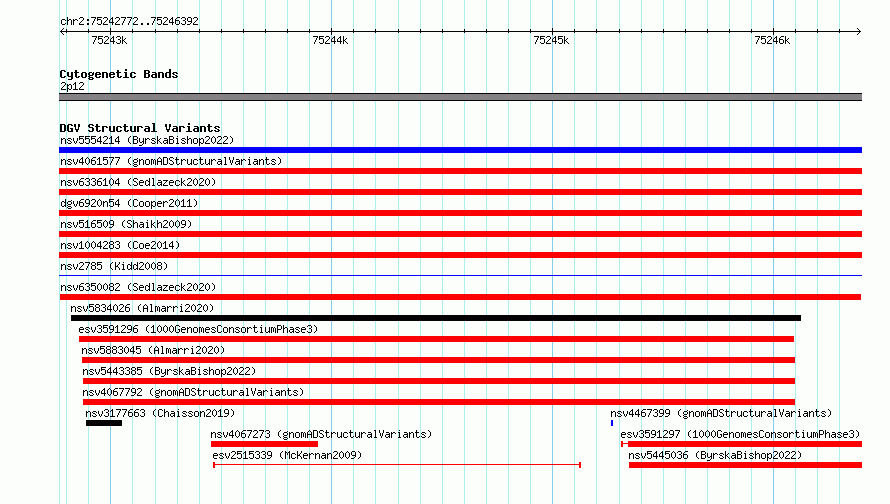Click the DGV Structural Variants track title
890x504 pixels.
click(x=140, y=128)
